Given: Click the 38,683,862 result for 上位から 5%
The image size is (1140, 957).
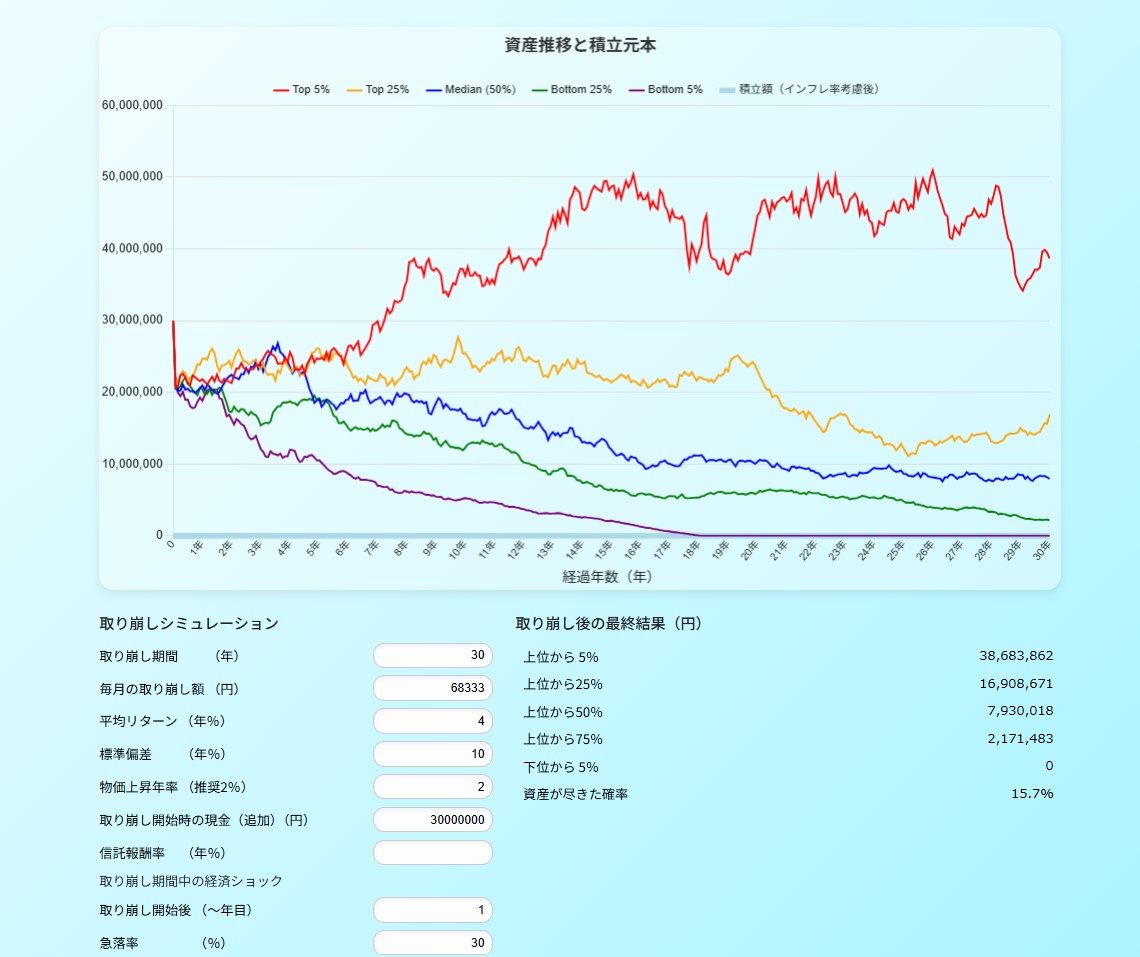Looking at the screenshot, I should [x=1016, y=656].
